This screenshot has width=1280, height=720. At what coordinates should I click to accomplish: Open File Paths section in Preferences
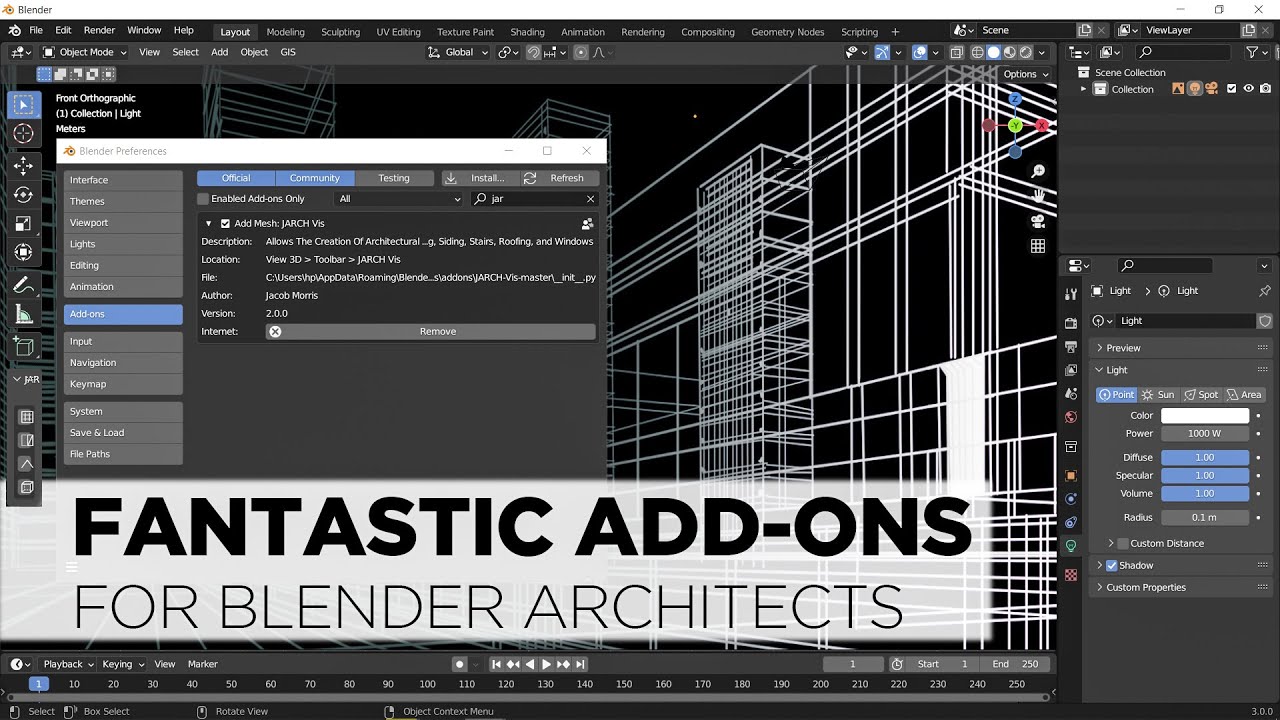tap(123, 454)
